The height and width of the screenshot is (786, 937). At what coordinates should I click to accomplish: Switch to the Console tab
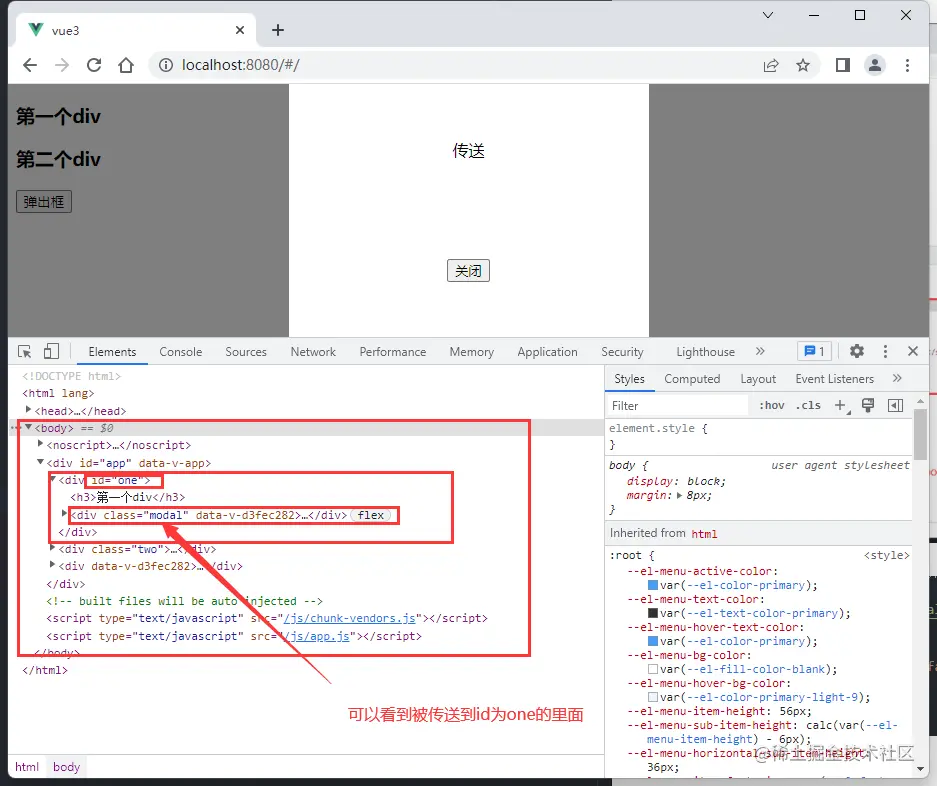click(x=180, y=352)
